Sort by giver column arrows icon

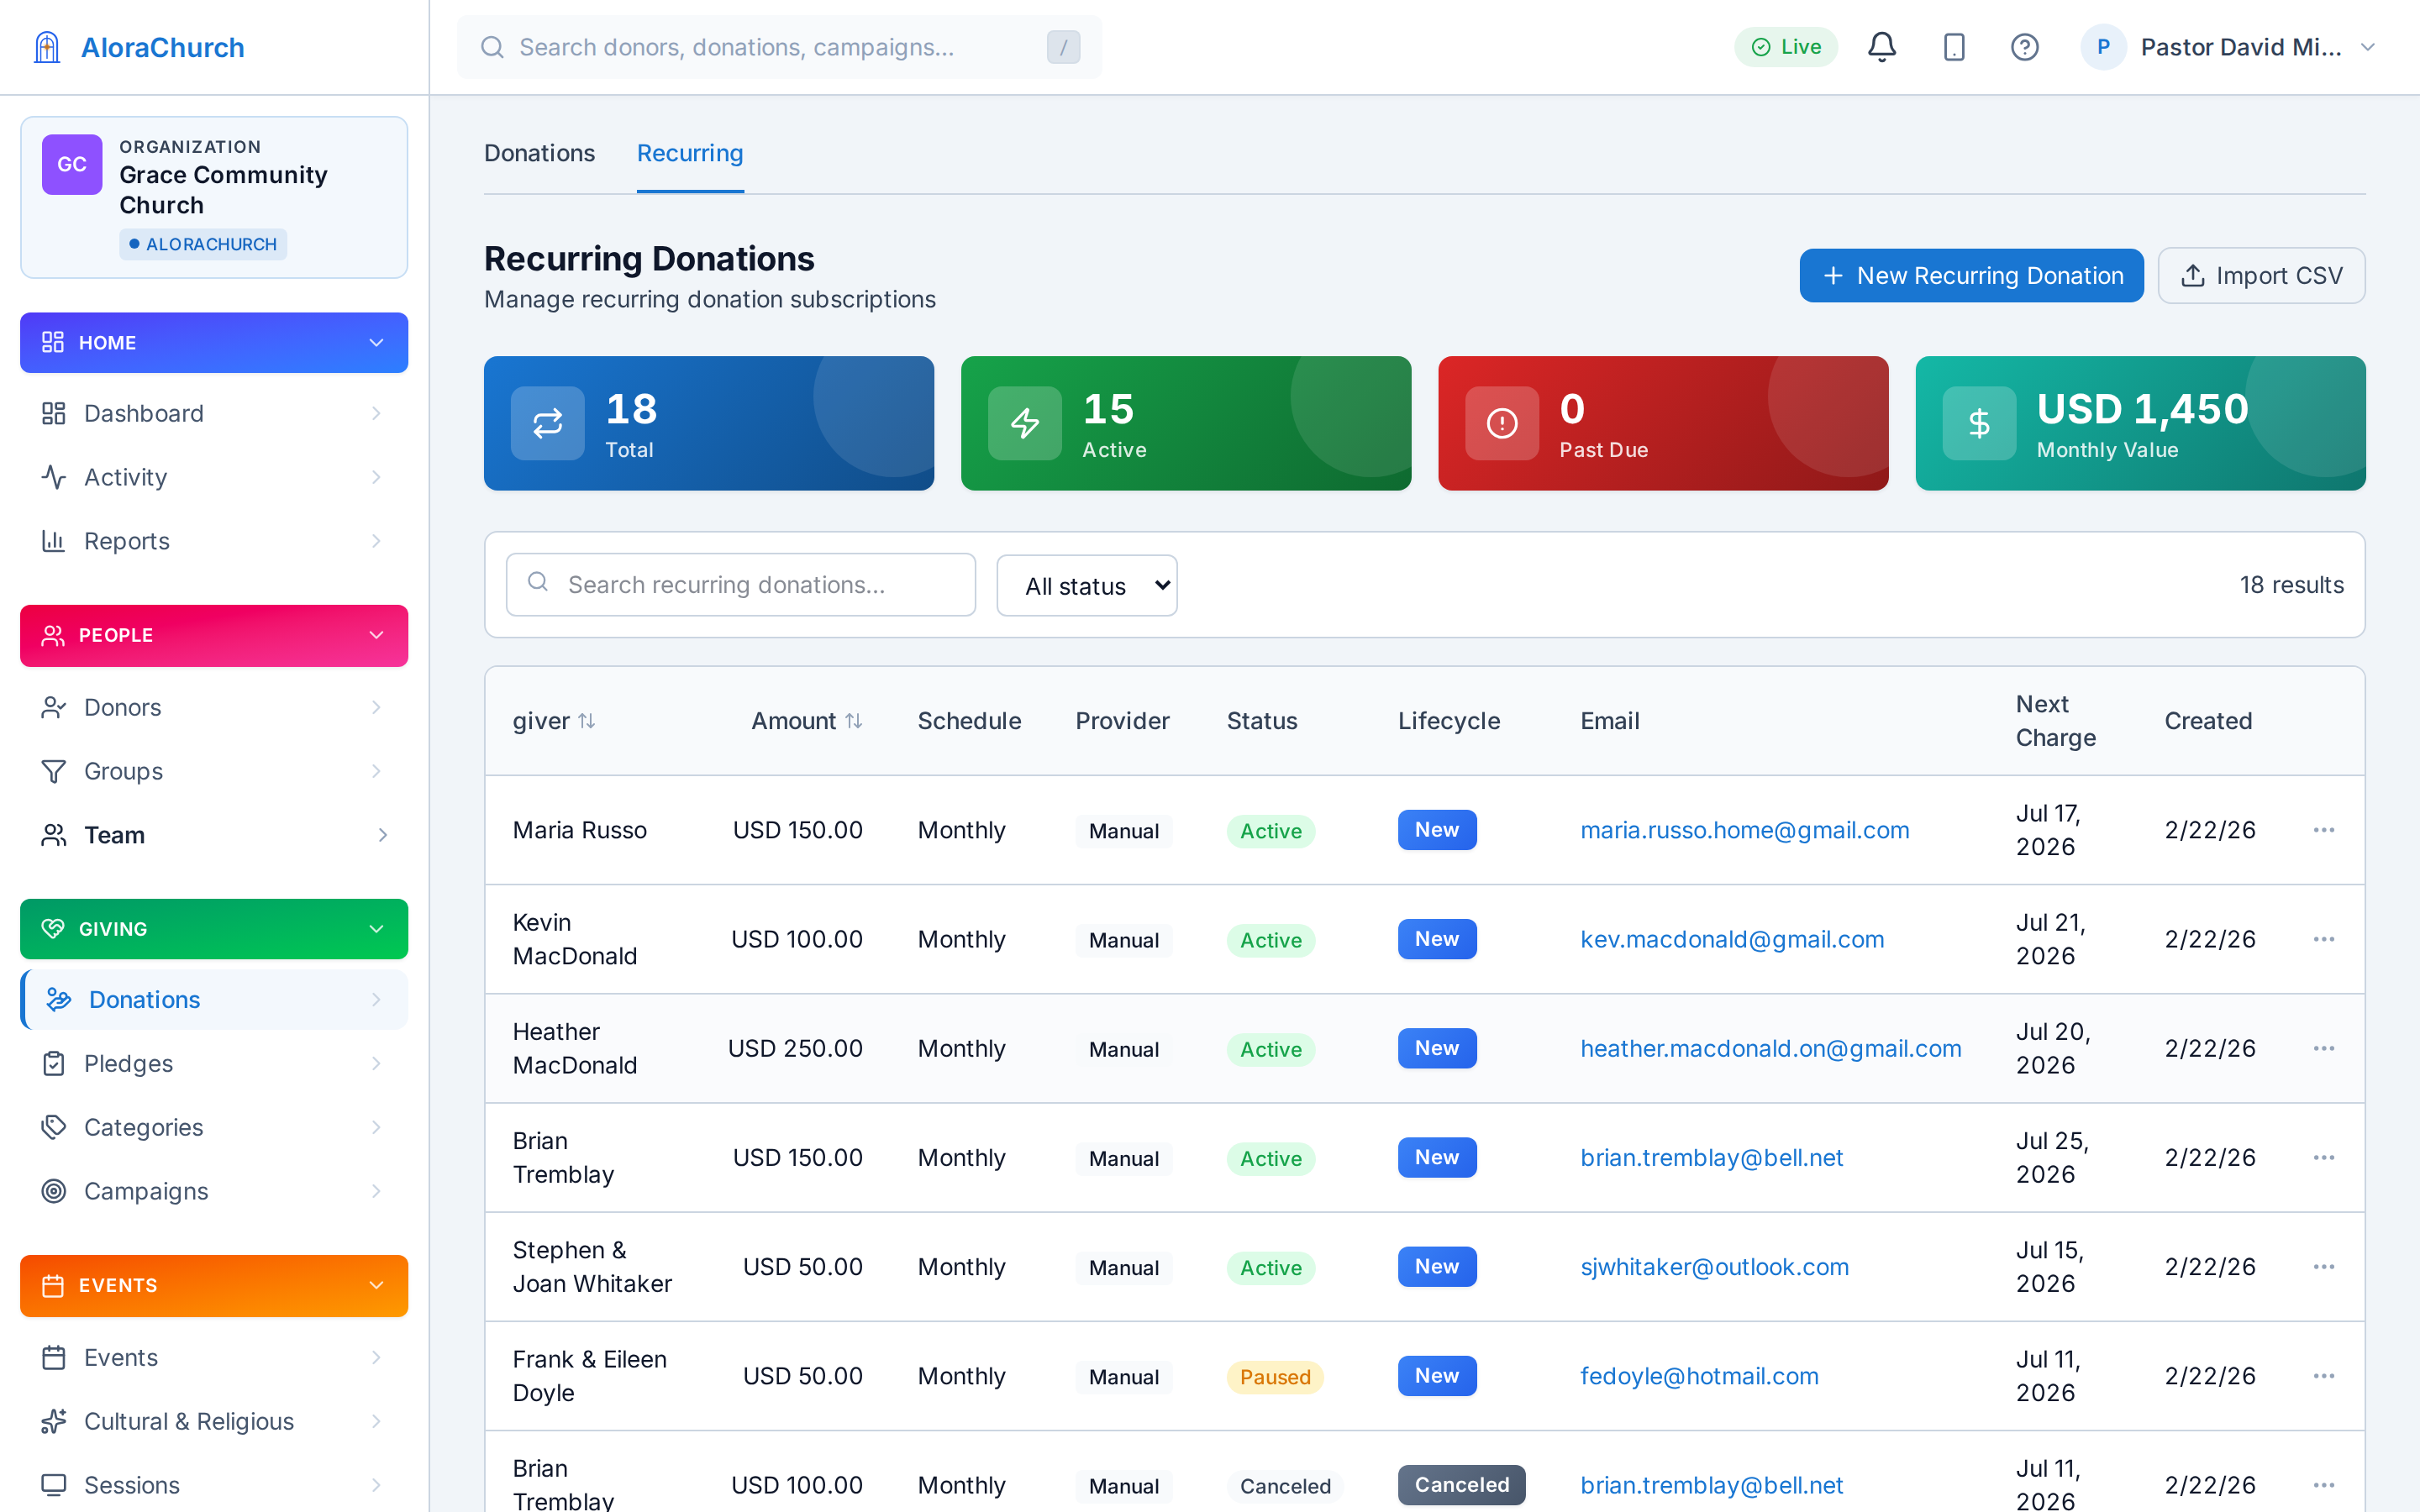[587, 721]
